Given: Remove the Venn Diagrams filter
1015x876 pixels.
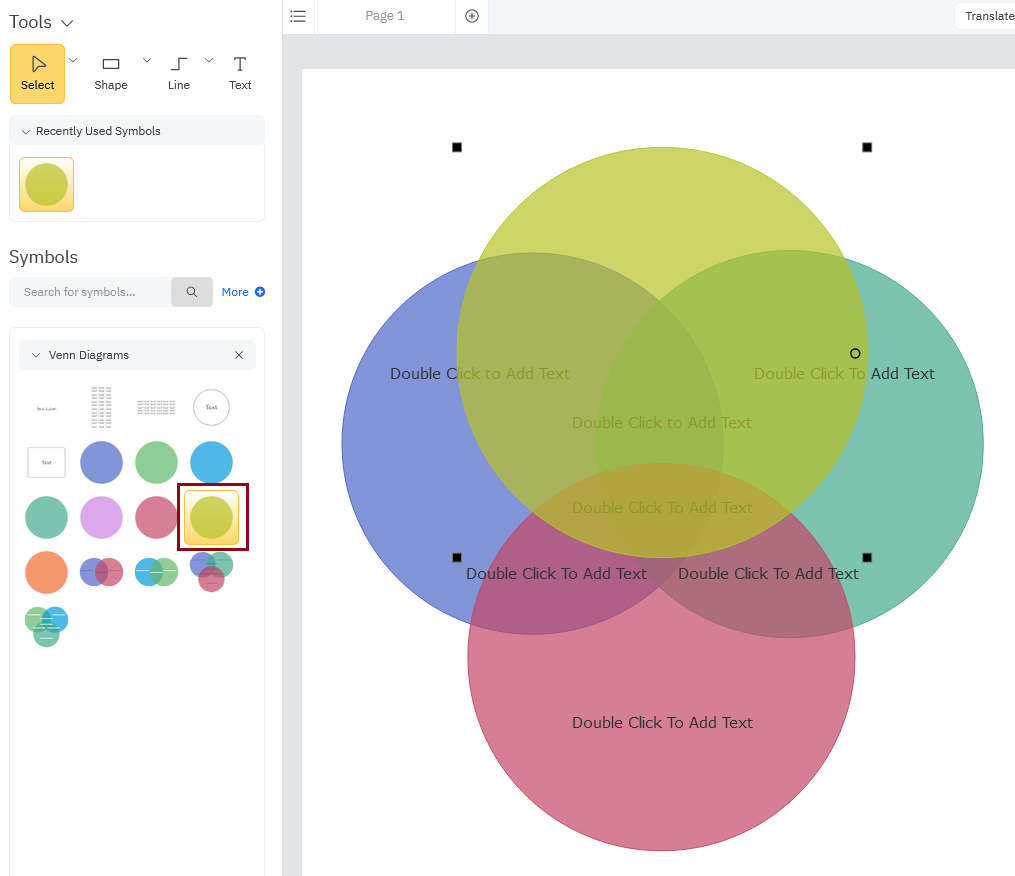Looking at the screenshot, I should pos(239,355).
